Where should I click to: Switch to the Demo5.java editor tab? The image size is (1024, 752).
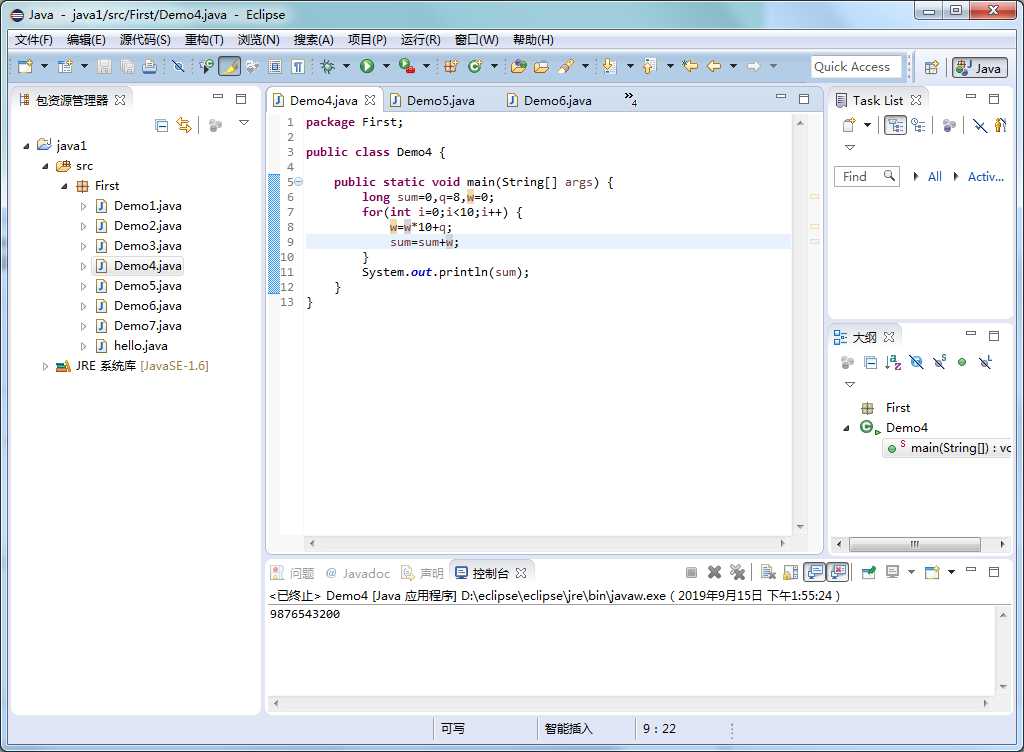440,101
